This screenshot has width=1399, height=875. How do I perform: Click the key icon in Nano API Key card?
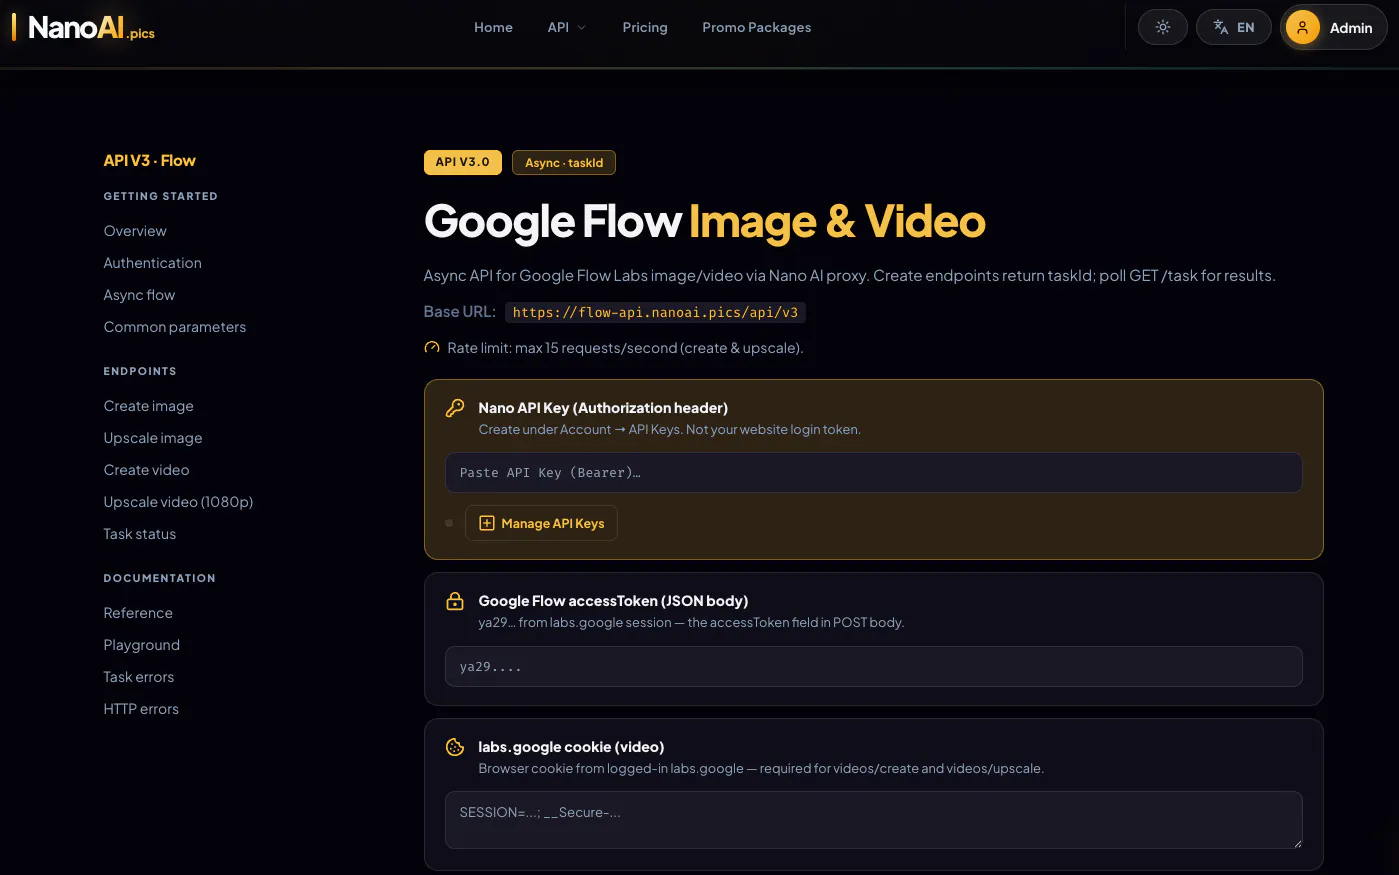[x=455, y=408]
